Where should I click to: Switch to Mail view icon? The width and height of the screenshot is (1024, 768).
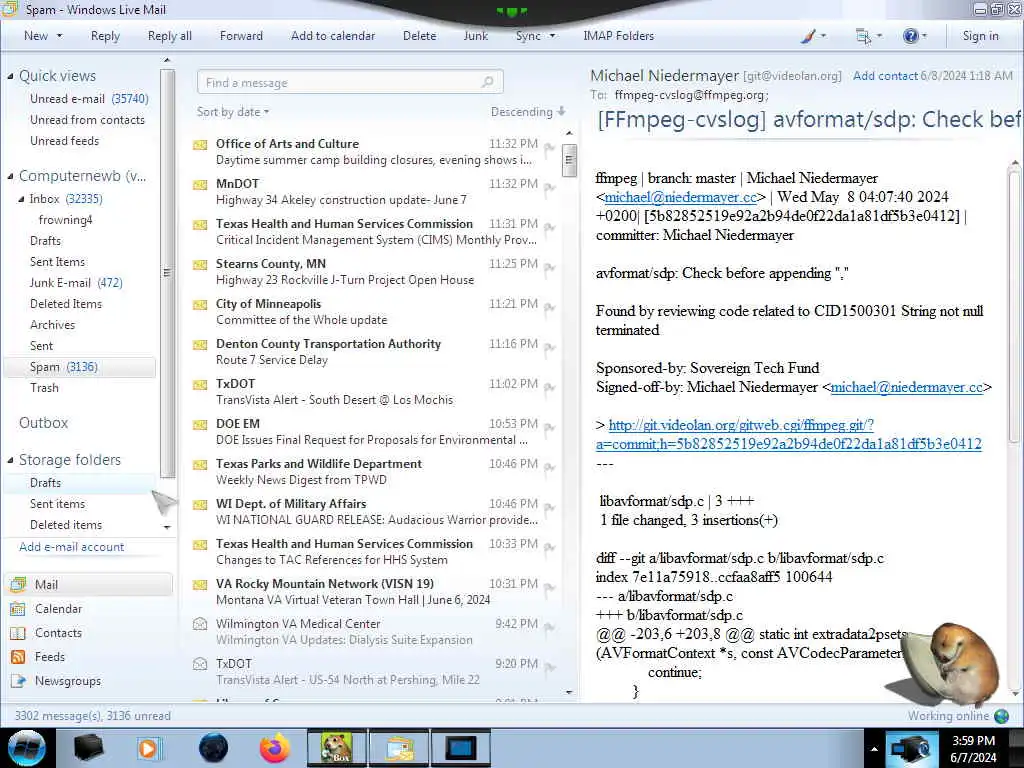point(18,584)
